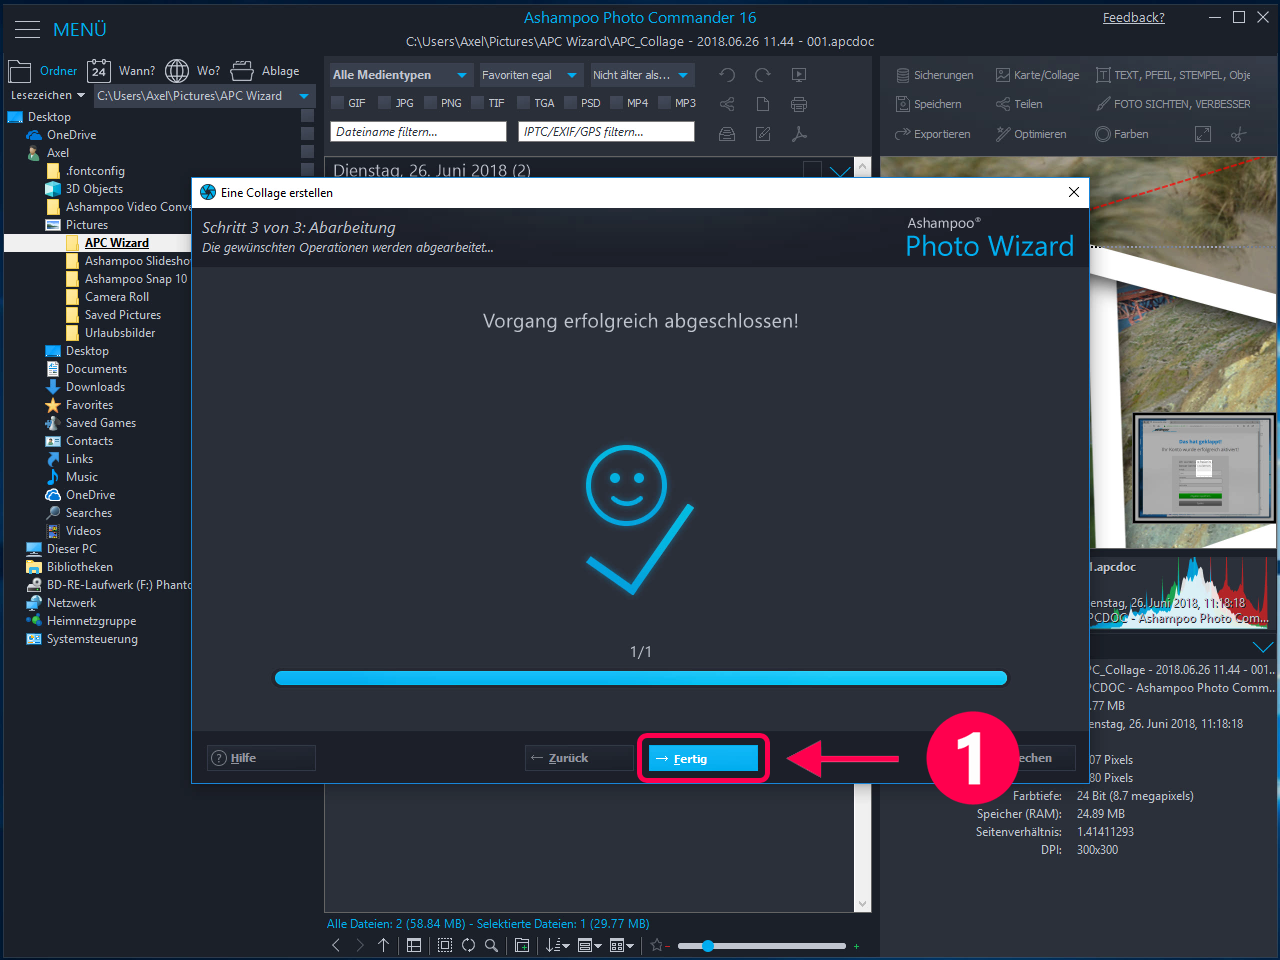Open the Feedback? link
The width and height of the screenshot is (1280, 960).
click(x=1134, y=18)
